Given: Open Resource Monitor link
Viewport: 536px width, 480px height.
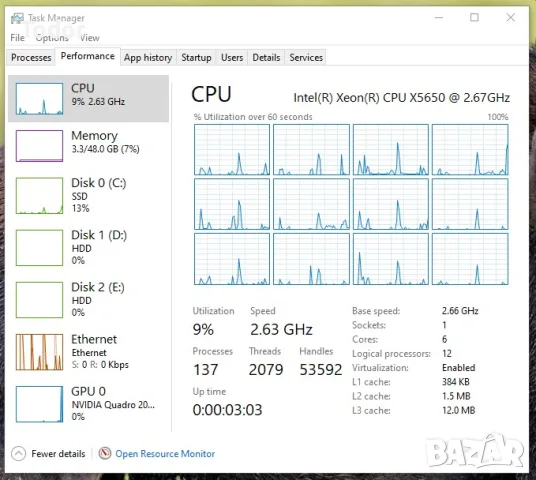Looking at the screenshot, I should pos(165,454).
